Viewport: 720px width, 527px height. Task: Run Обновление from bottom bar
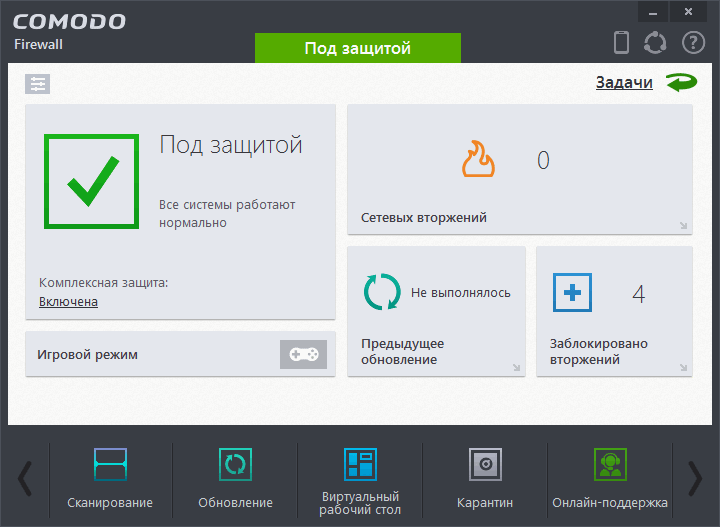235,479
